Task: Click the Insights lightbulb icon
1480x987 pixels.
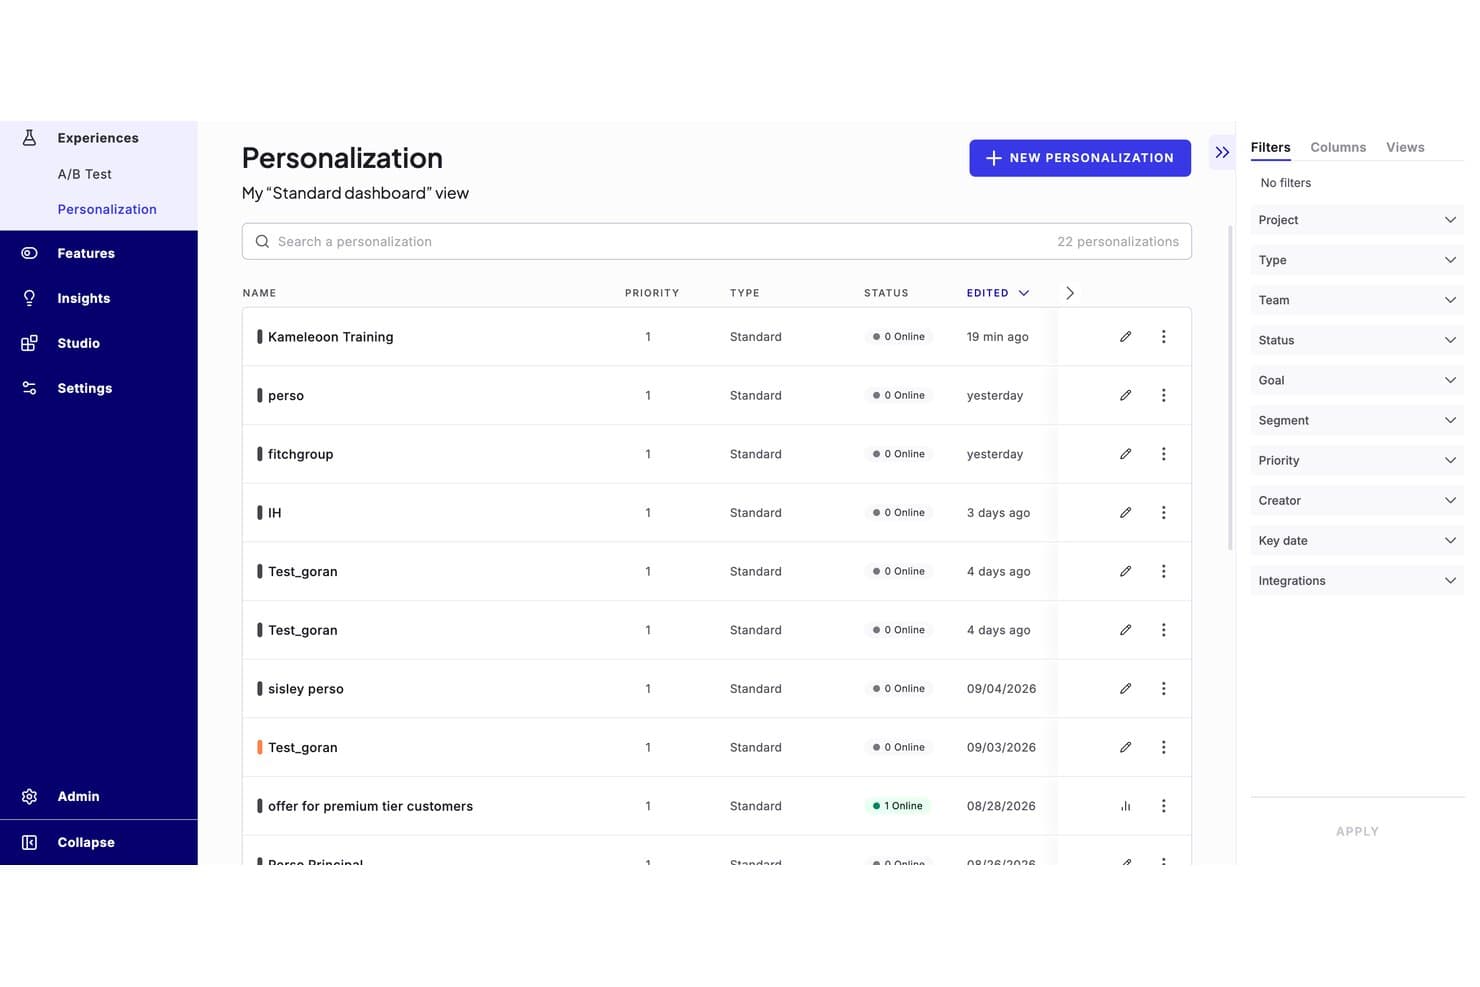Action: (x=29, y=298)
